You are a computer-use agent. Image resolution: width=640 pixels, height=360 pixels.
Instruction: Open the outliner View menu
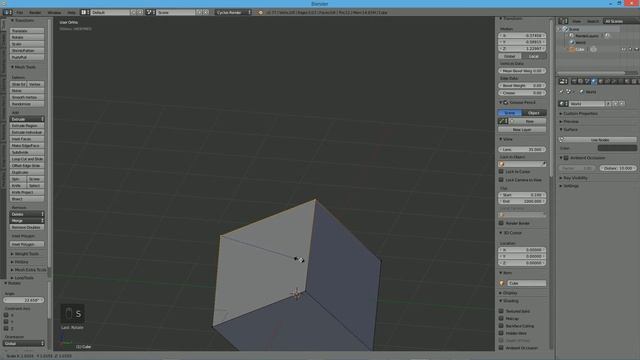pyautogui.click(x=576, y=21)
